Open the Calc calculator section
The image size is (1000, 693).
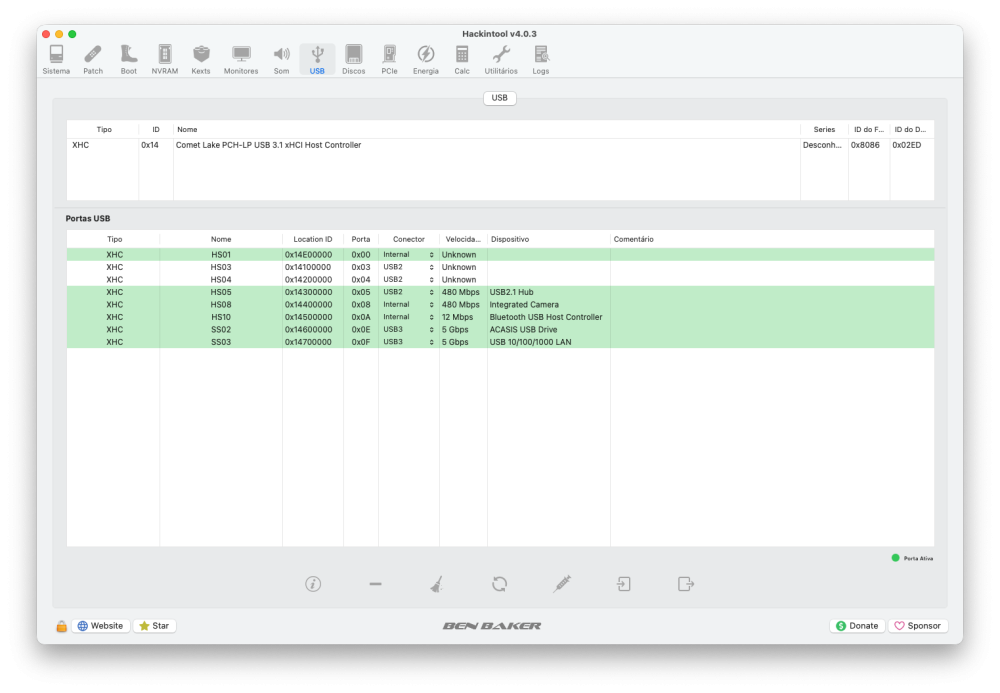point(462,60)
